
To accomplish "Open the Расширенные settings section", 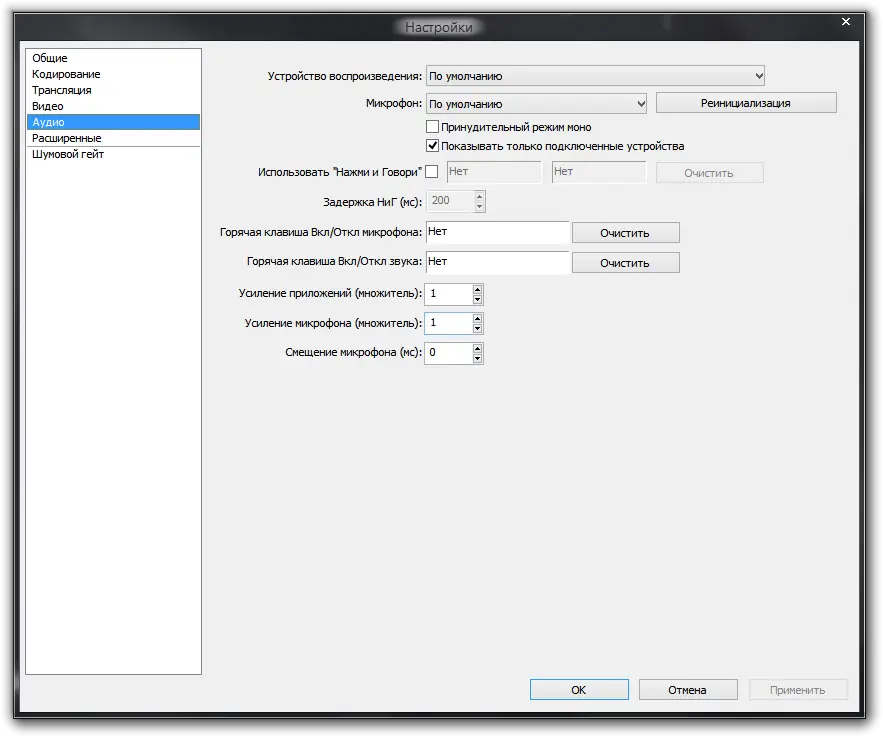I will tap(113, 138).
